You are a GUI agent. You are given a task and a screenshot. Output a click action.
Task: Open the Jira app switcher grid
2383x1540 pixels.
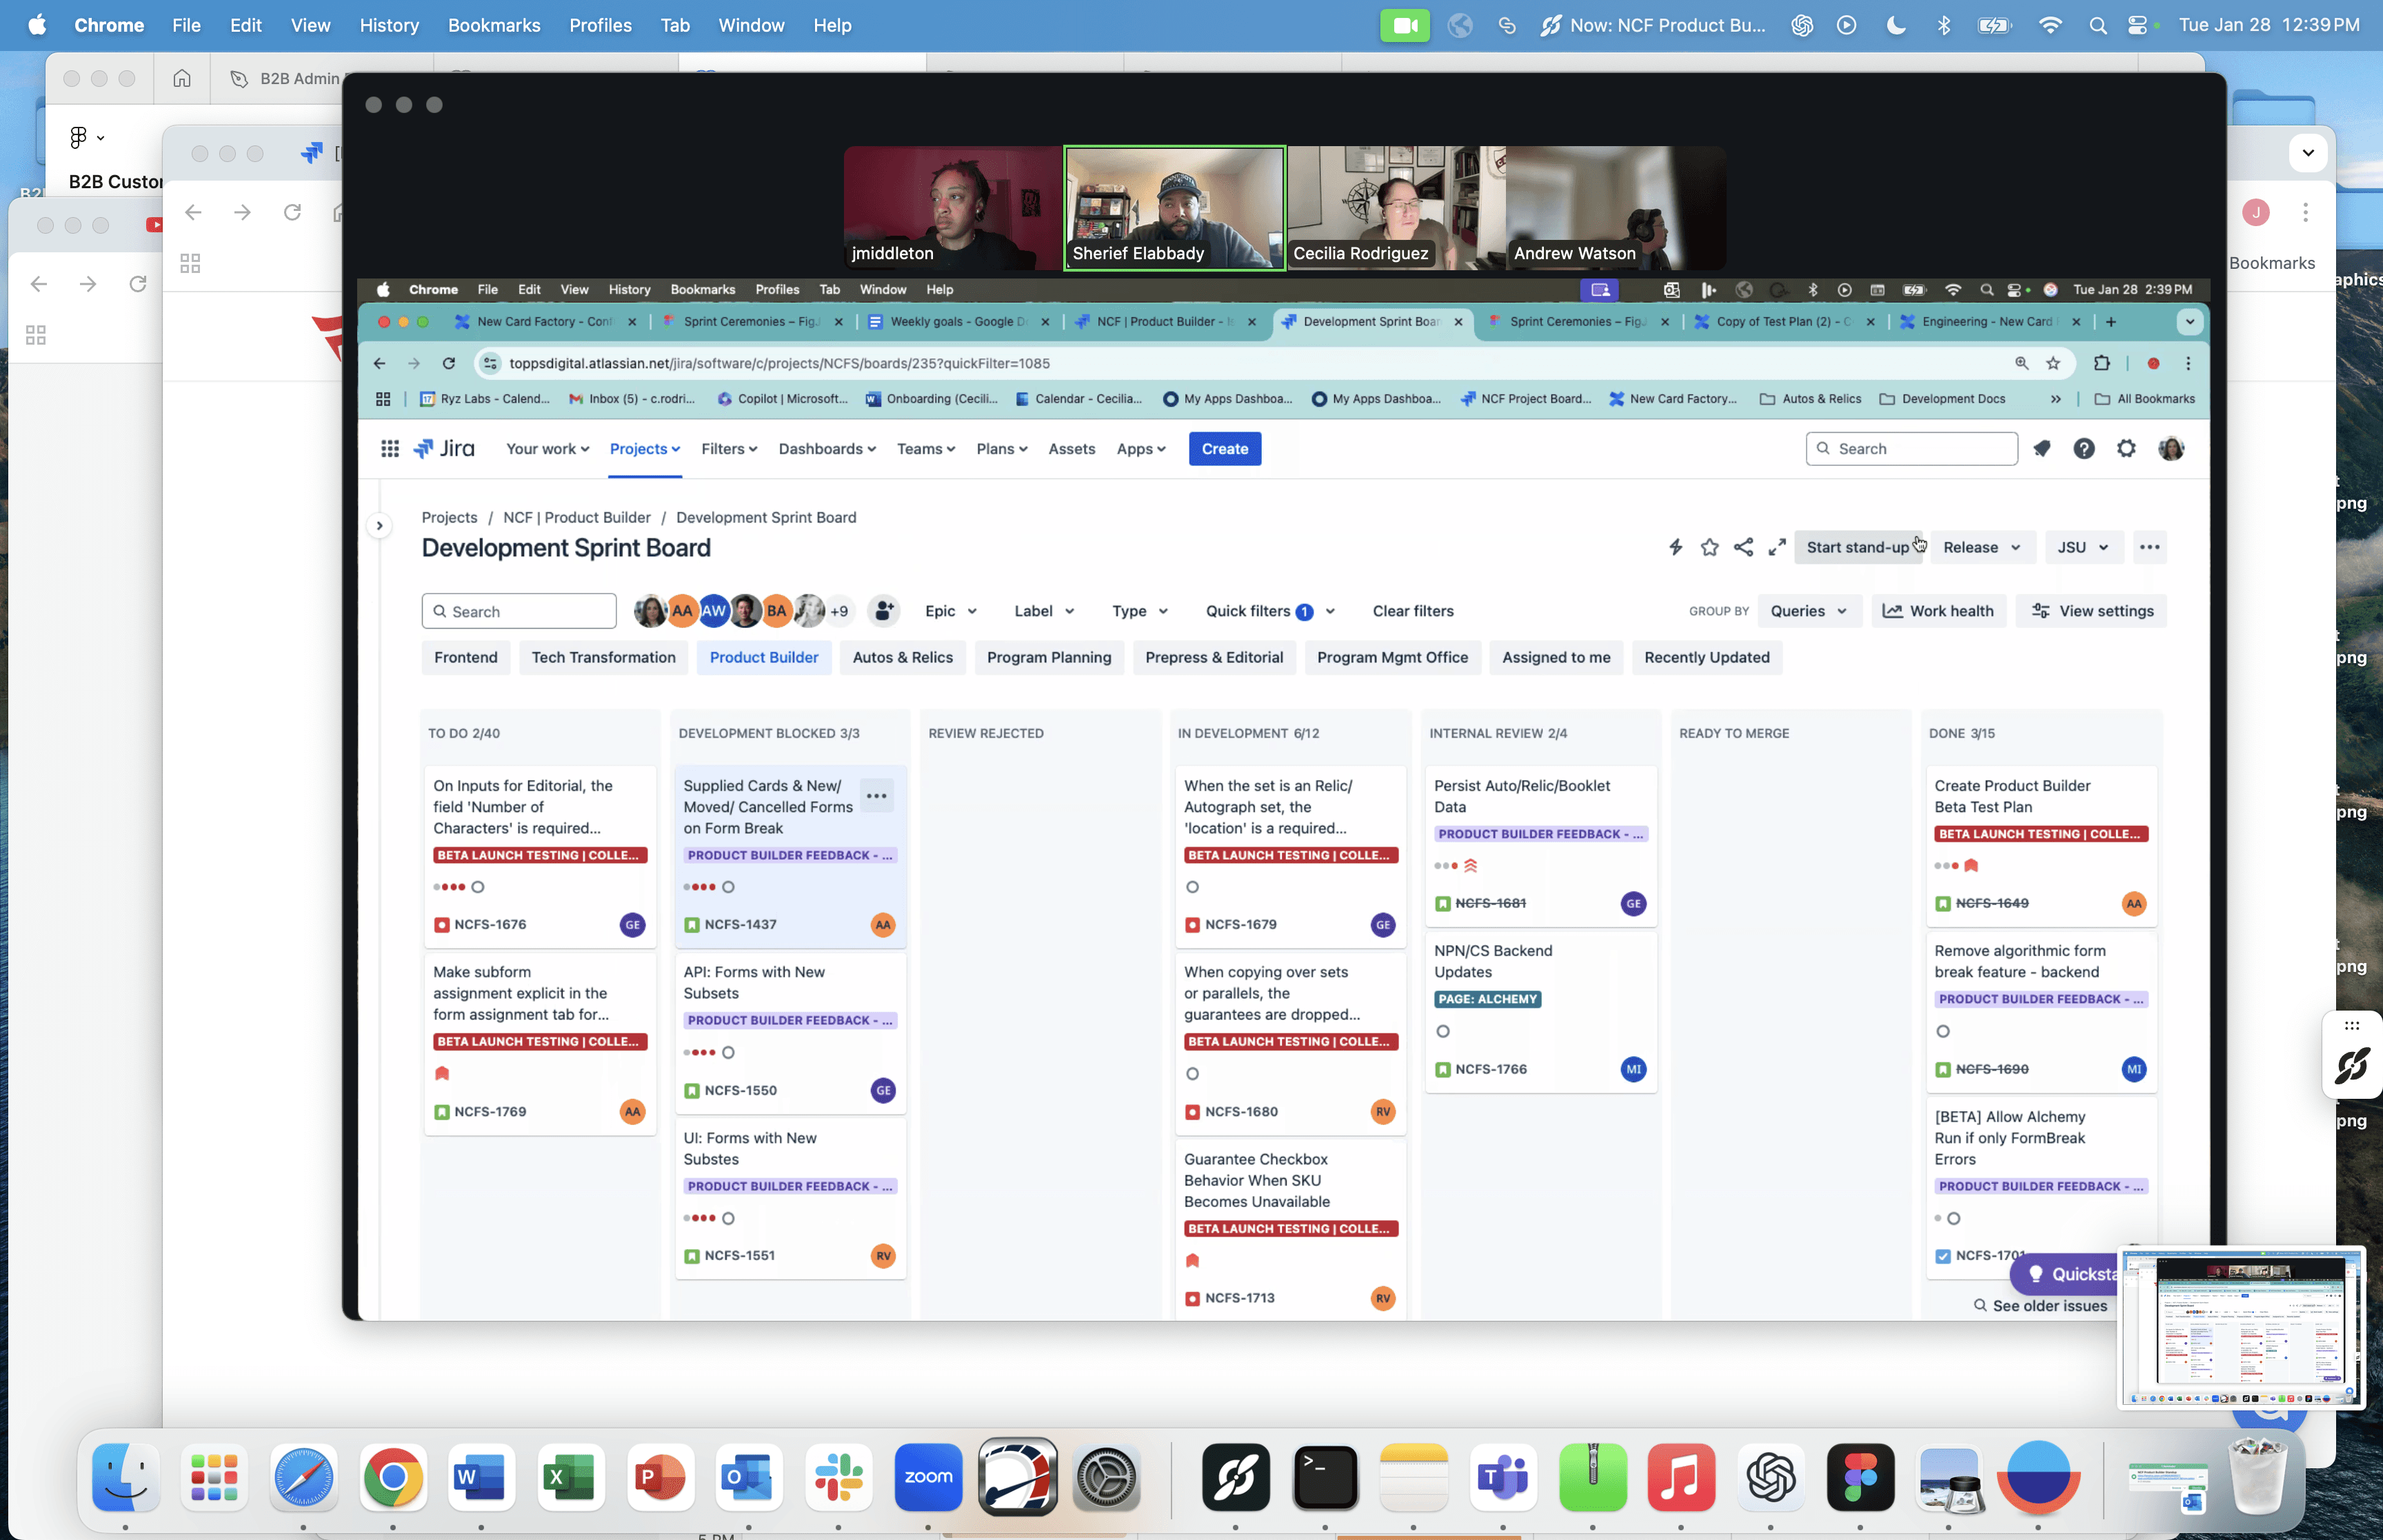pos(390,449)
